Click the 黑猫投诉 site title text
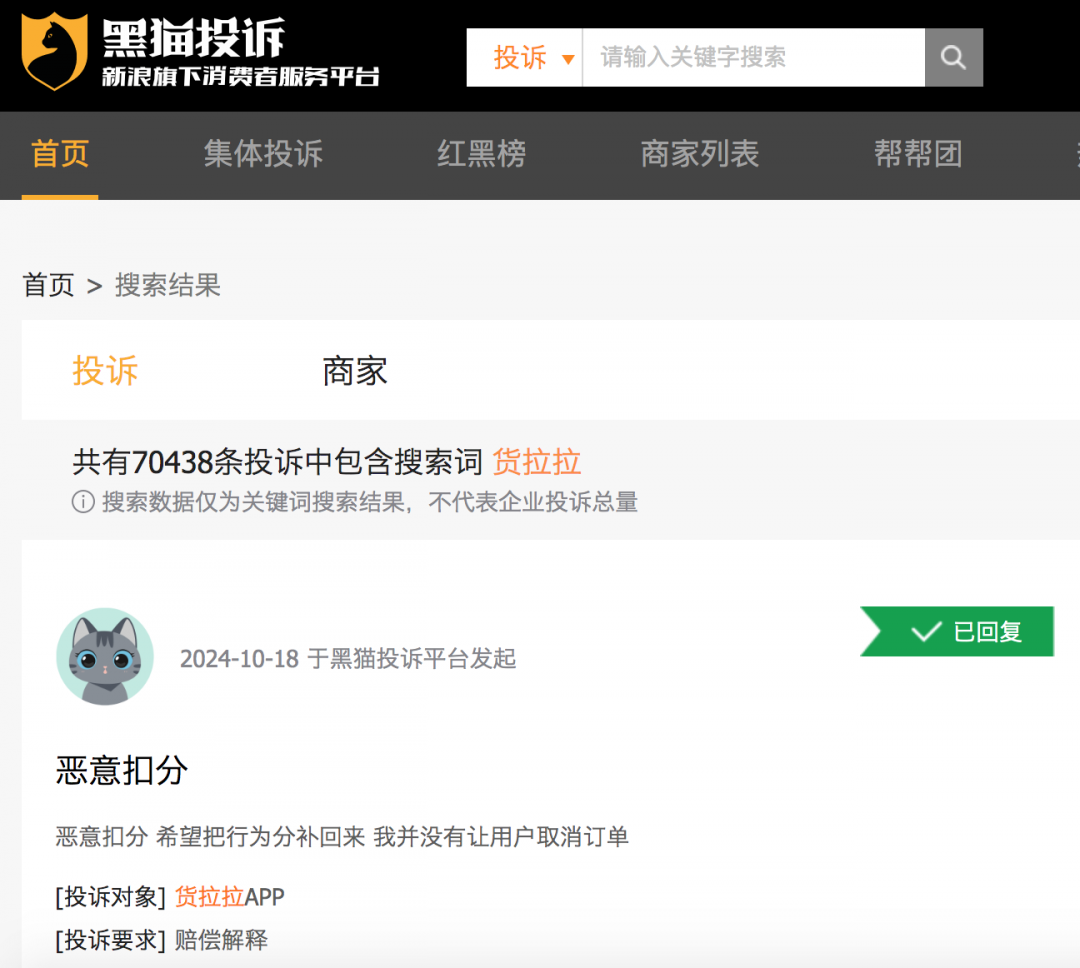Image resolution: width=1080 pixels, height=968 pixels. click(194, 37)
